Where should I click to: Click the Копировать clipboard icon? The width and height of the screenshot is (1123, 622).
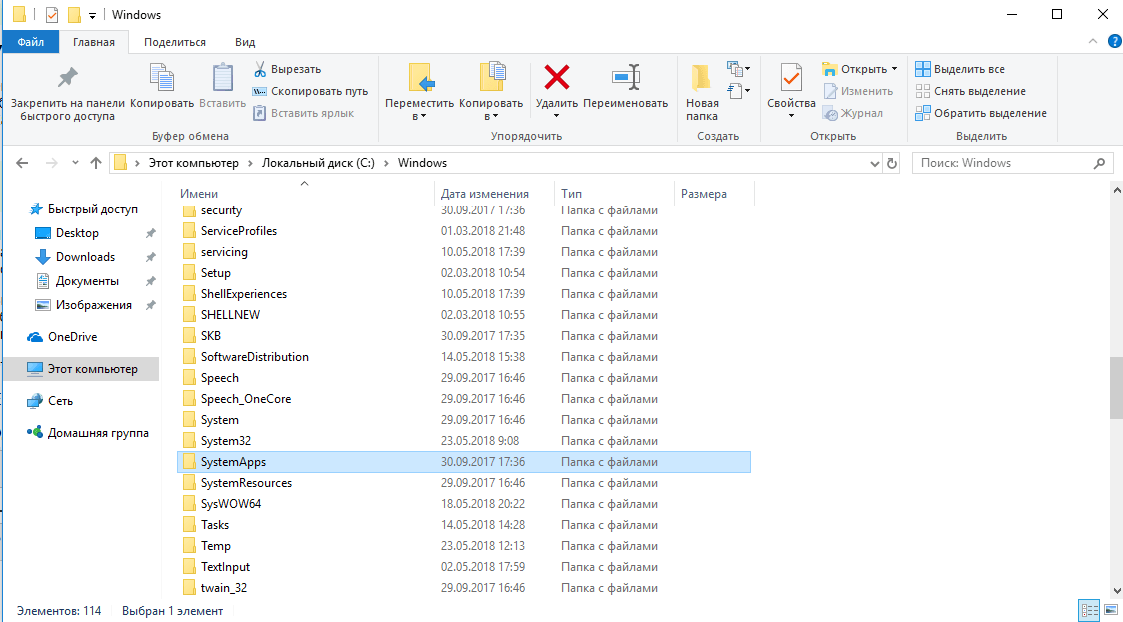(x=162, y=77)
